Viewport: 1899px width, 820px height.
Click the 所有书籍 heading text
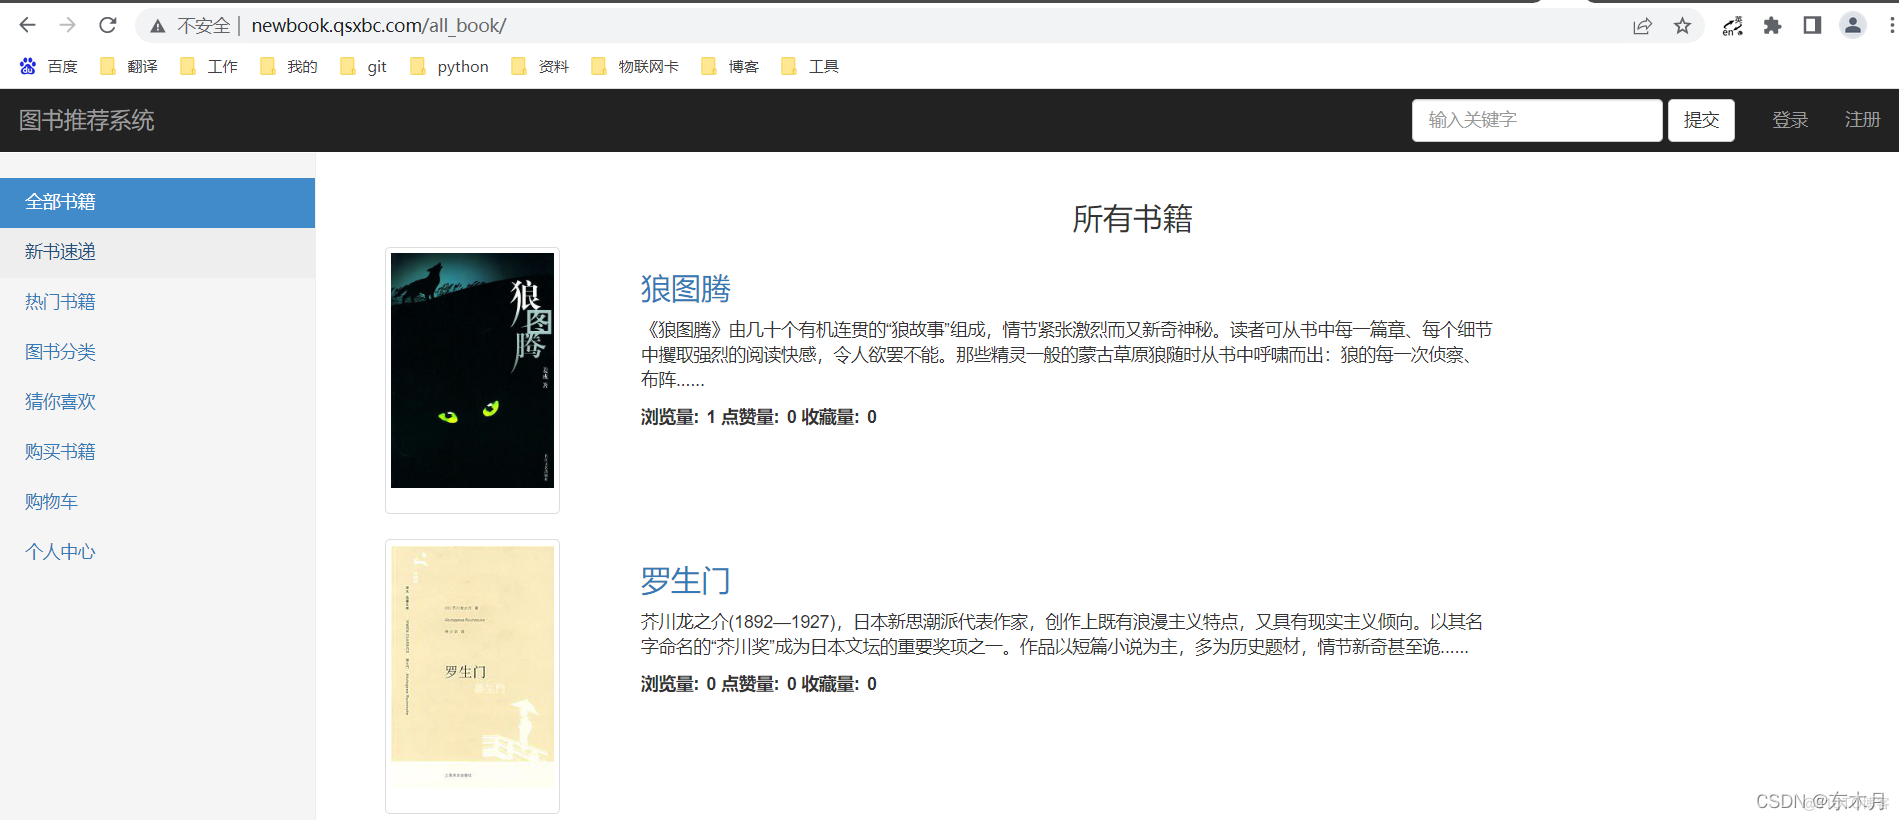(x=1132, y=219)
